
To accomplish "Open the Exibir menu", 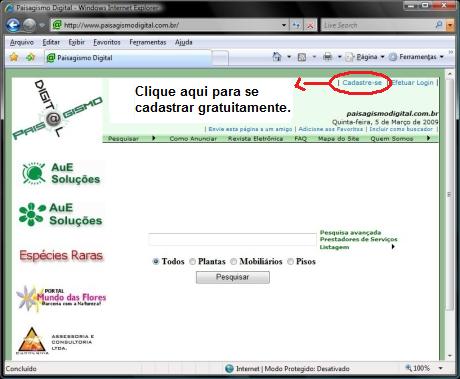I will [x=76, y=42].
